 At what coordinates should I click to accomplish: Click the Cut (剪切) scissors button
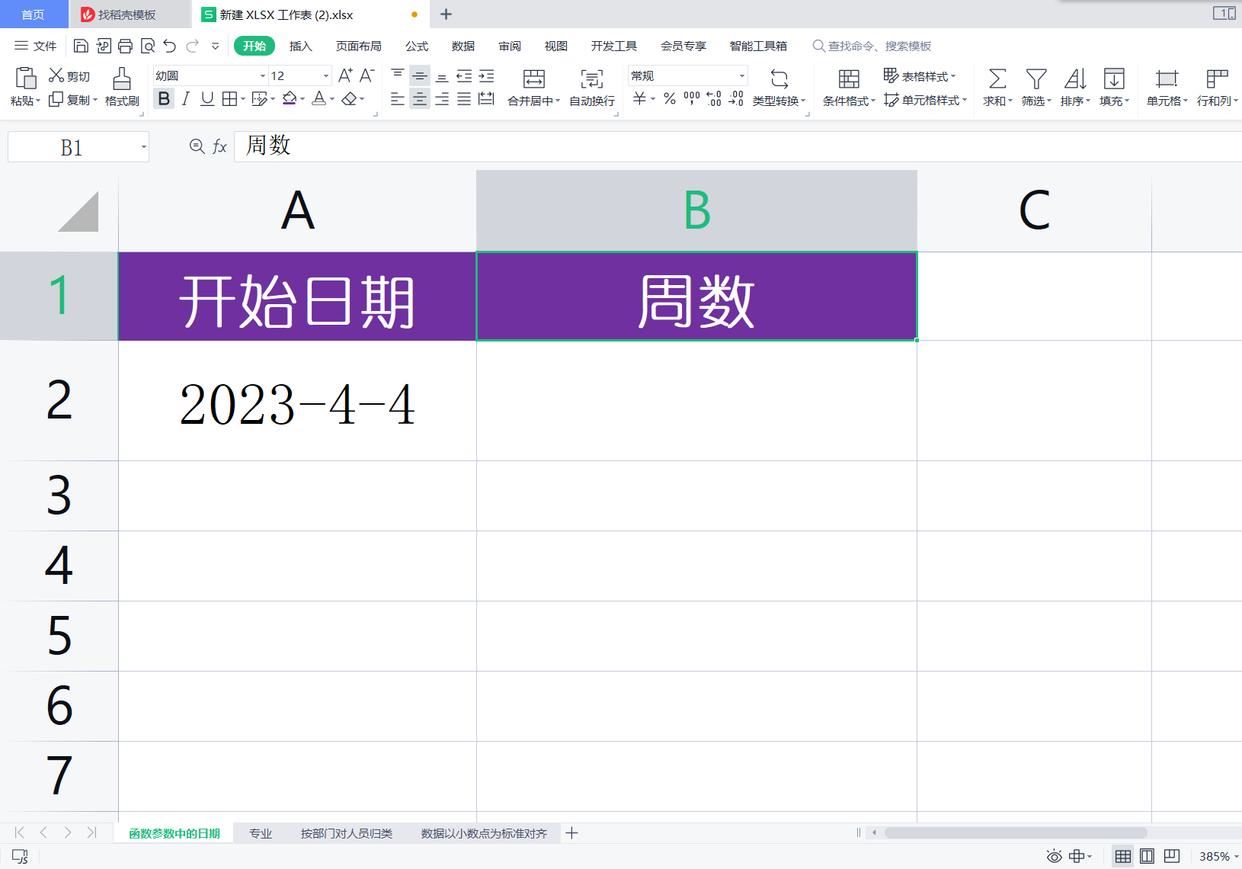(69, 76)
